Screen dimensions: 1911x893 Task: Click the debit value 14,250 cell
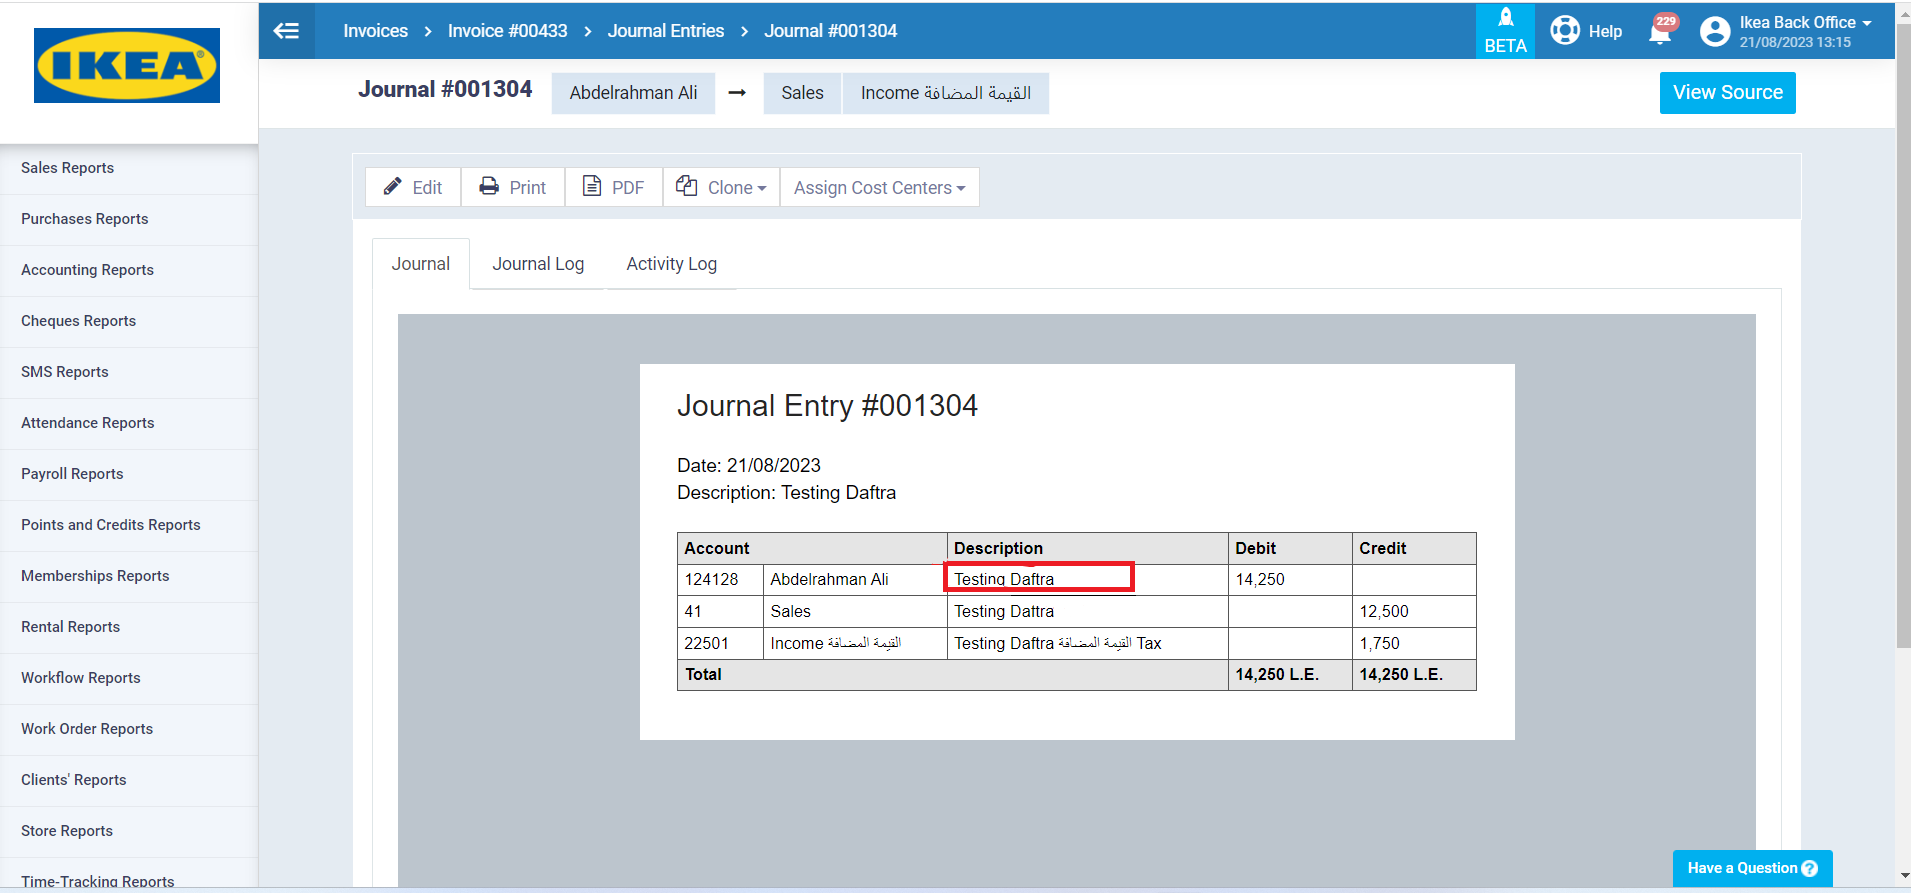coord(1290,580)
